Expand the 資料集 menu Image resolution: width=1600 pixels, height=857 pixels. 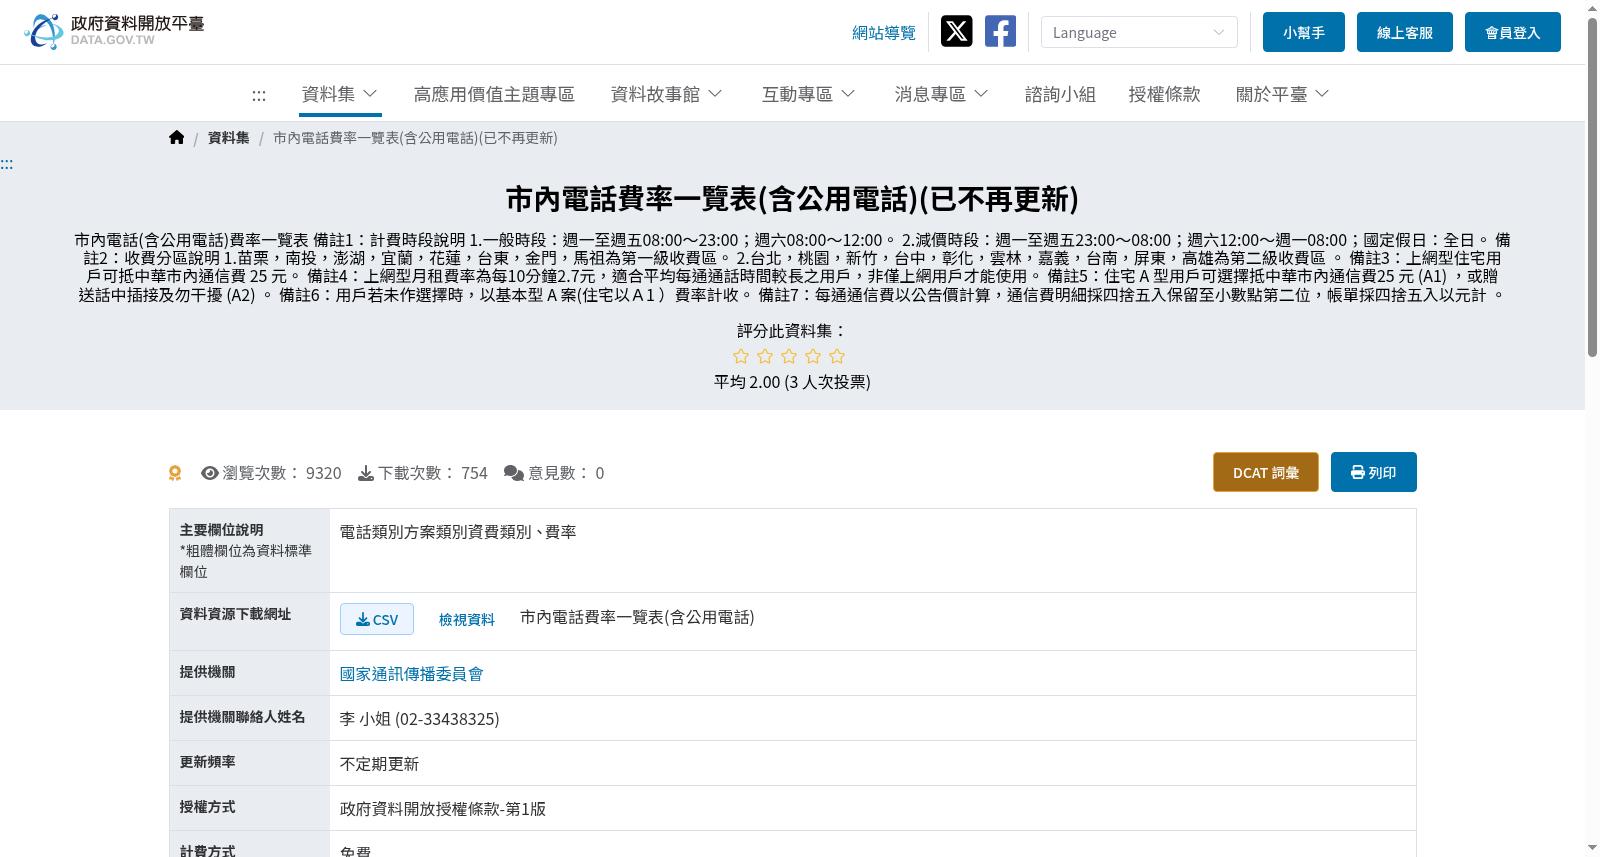340,94
